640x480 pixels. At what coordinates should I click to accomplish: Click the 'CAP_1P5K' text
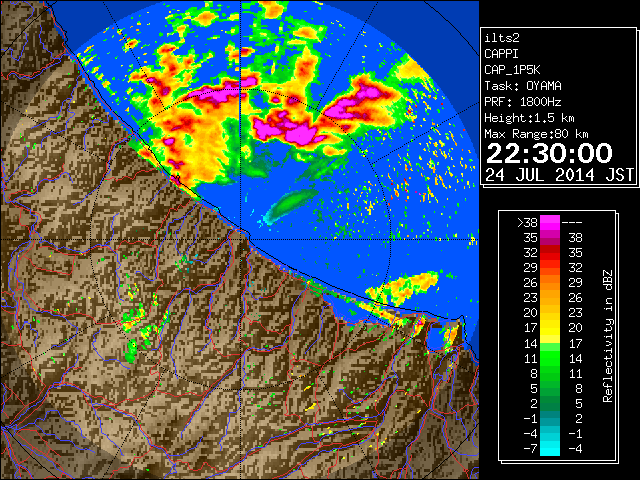pyautogui.click(x=512, y=70)
